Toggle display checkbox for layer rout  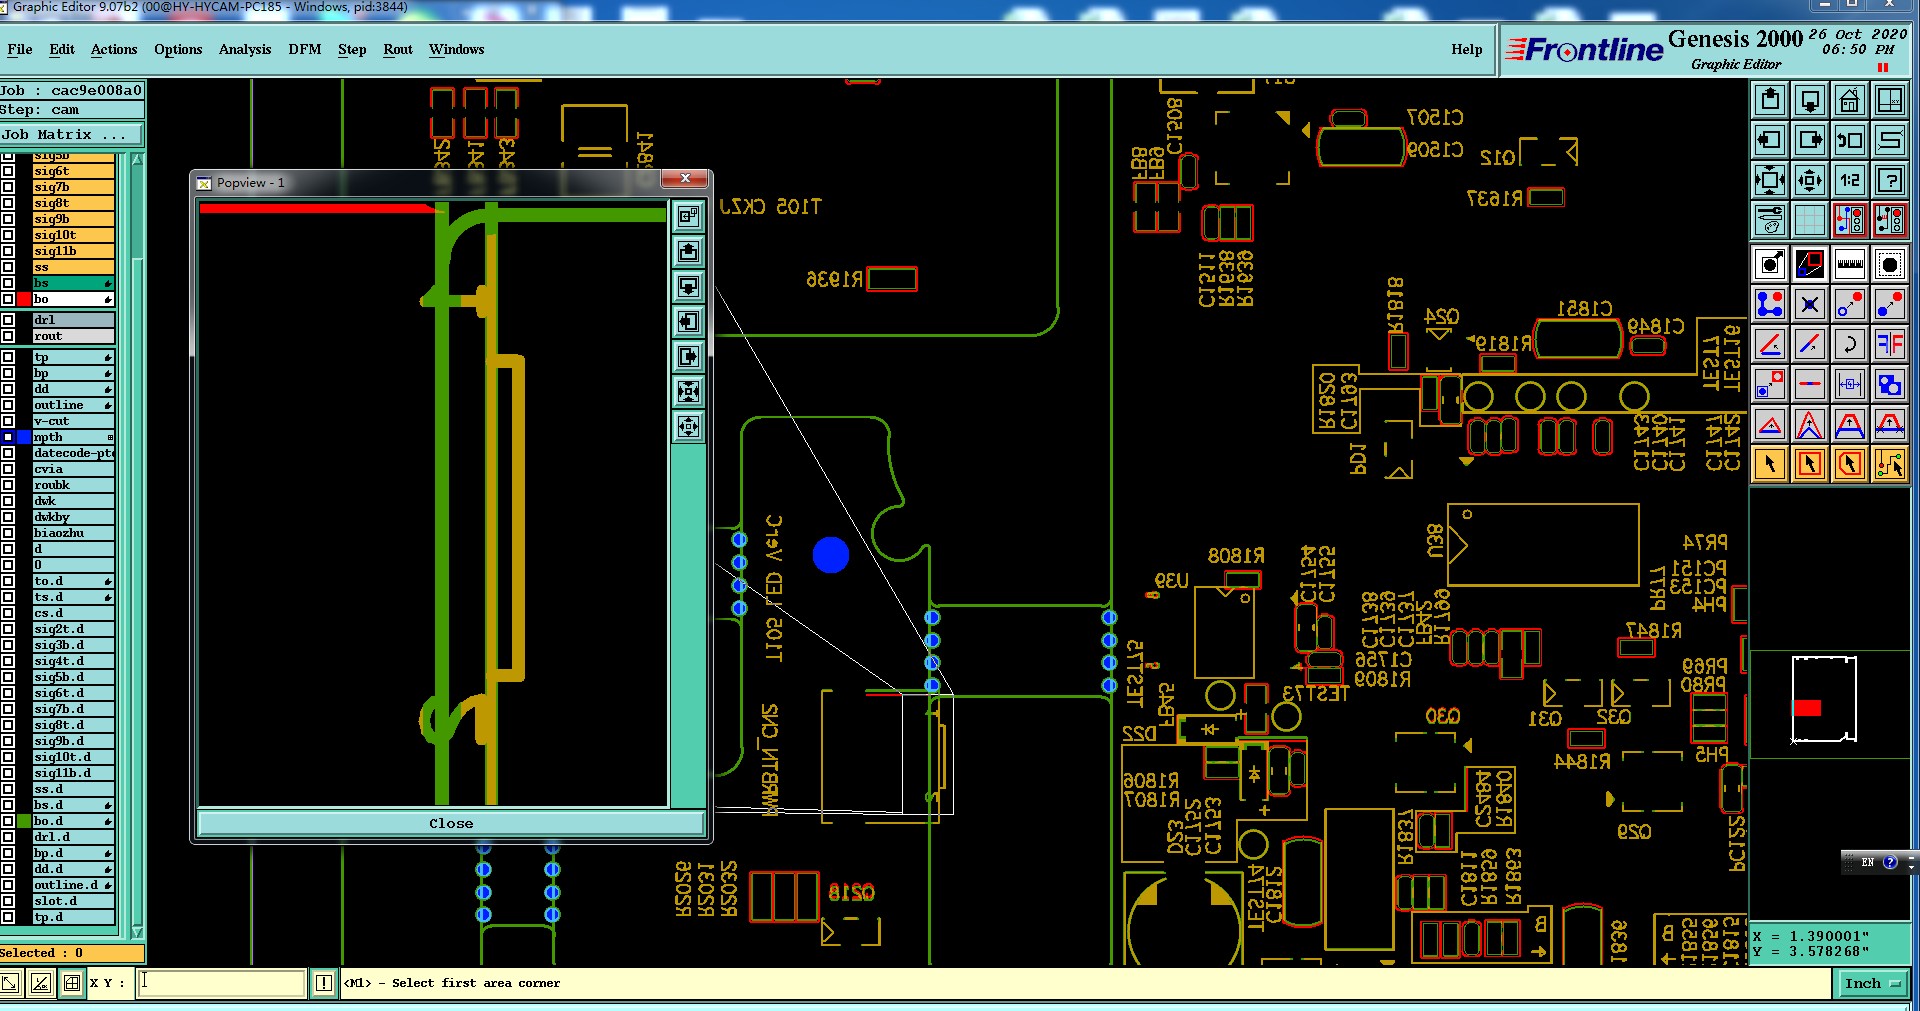[8, 336]
